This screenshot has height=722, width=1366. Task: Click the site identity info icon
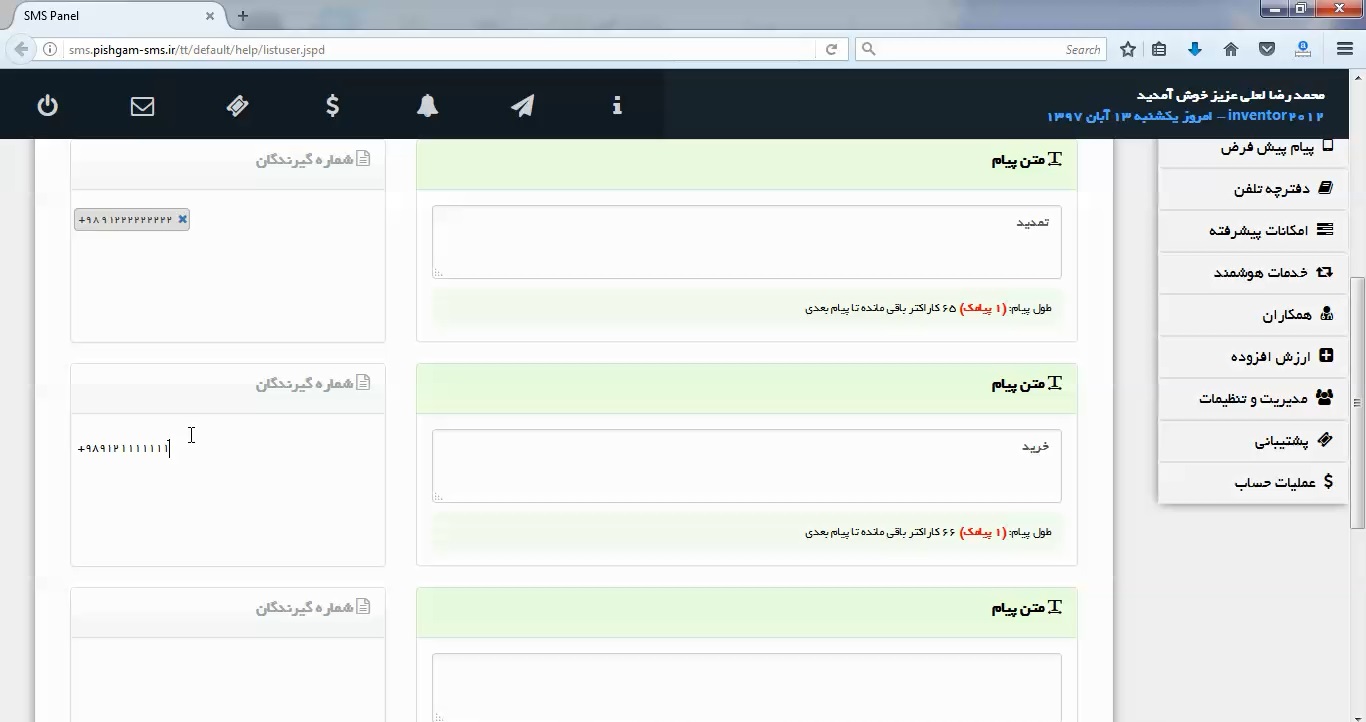tap(50, 49)
